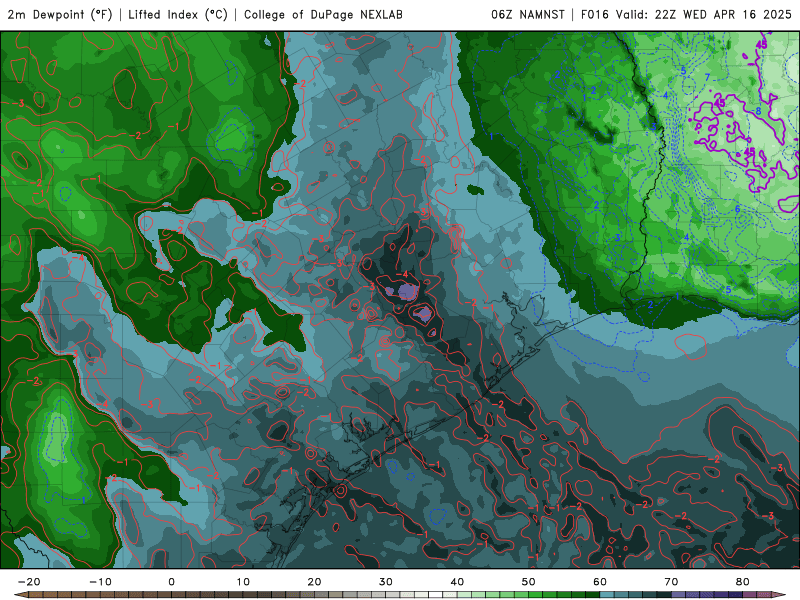800x600 pixels.
Task: Click the 'F016 Valid: 22Z WED APR 16 2025' timestamp
Action: 686,14
